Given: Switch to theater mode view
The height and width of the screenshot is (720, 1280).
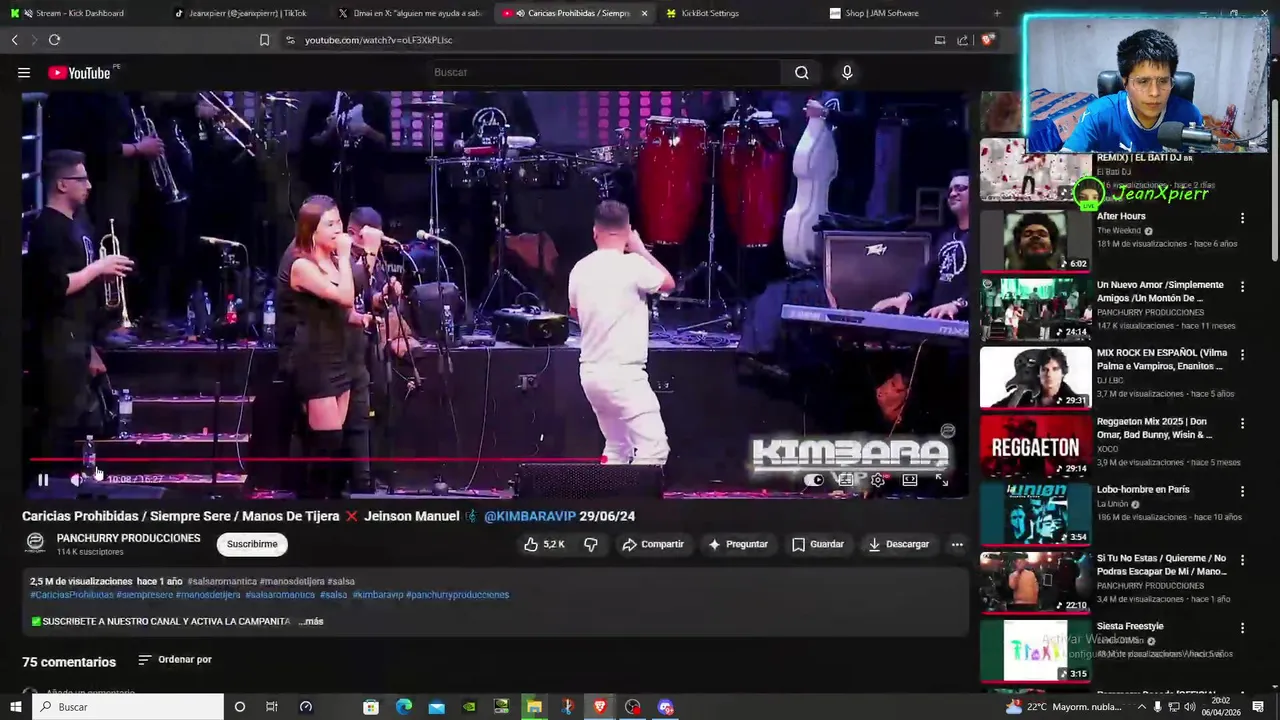Looking at the screenshot, I should click(910, 480).
